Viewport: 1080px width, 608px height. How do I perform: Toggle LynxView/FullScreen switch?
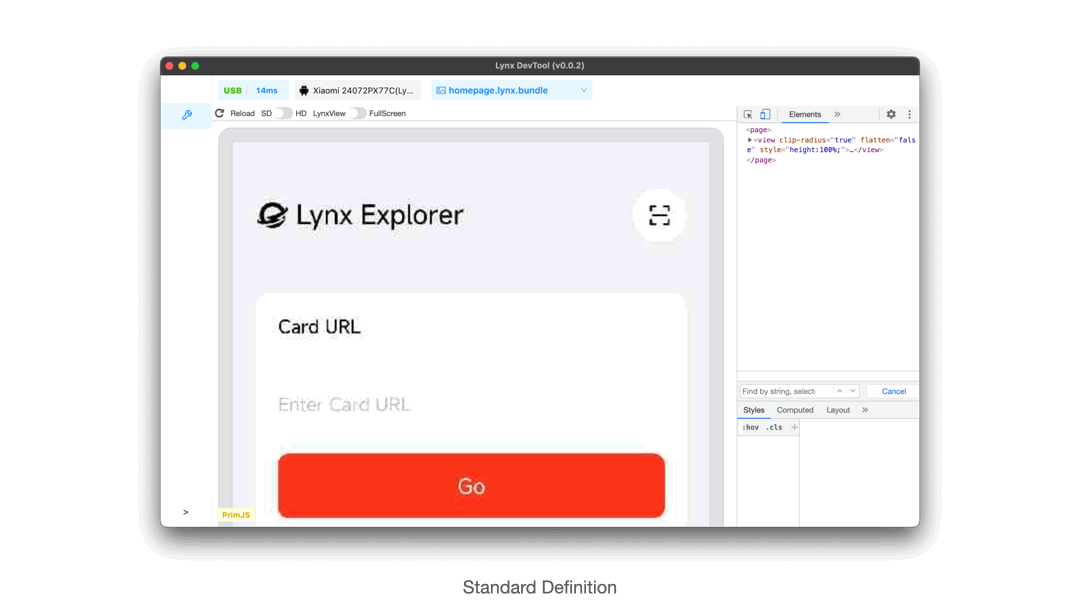(357, 114)
